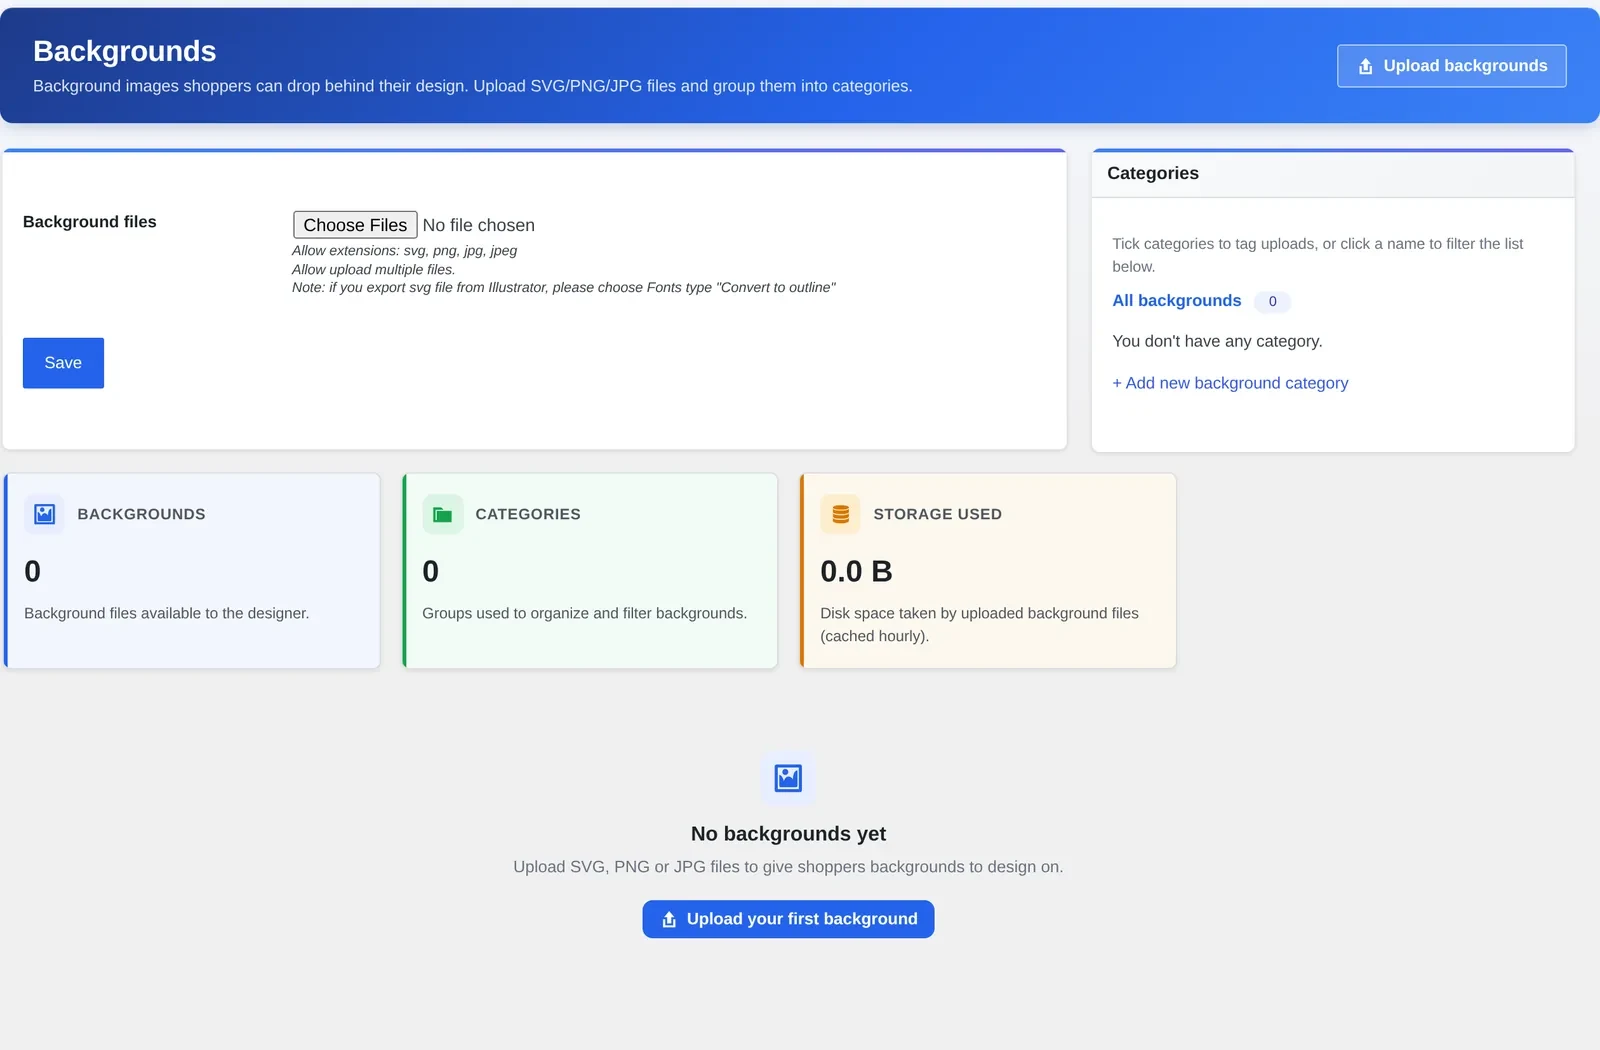Click the upload arrow icon in Upload backgrounds
The image size is (1600, 1050).
(x=1365, y=67)
